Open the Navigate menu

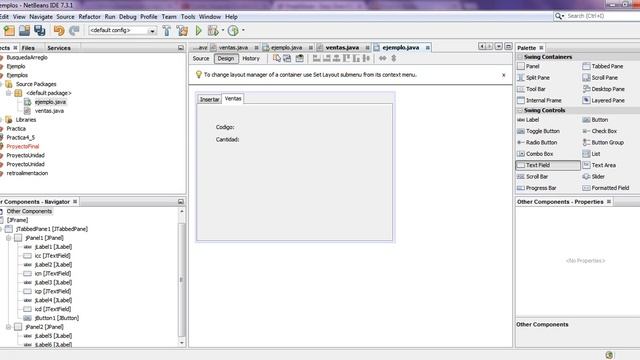point(41,17)
